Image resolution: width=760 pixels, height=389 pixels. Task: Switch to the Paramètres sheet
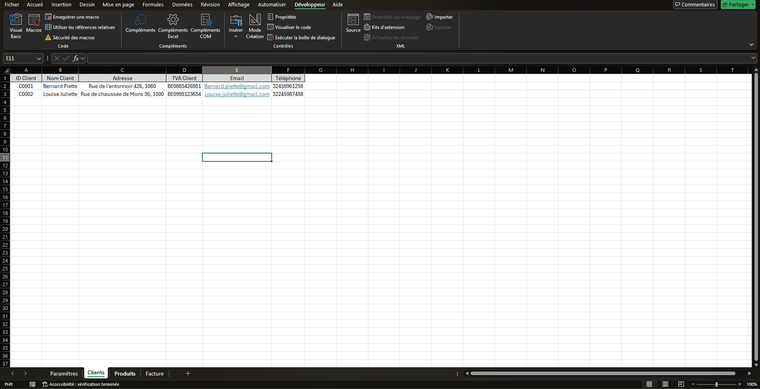[63, 373]
